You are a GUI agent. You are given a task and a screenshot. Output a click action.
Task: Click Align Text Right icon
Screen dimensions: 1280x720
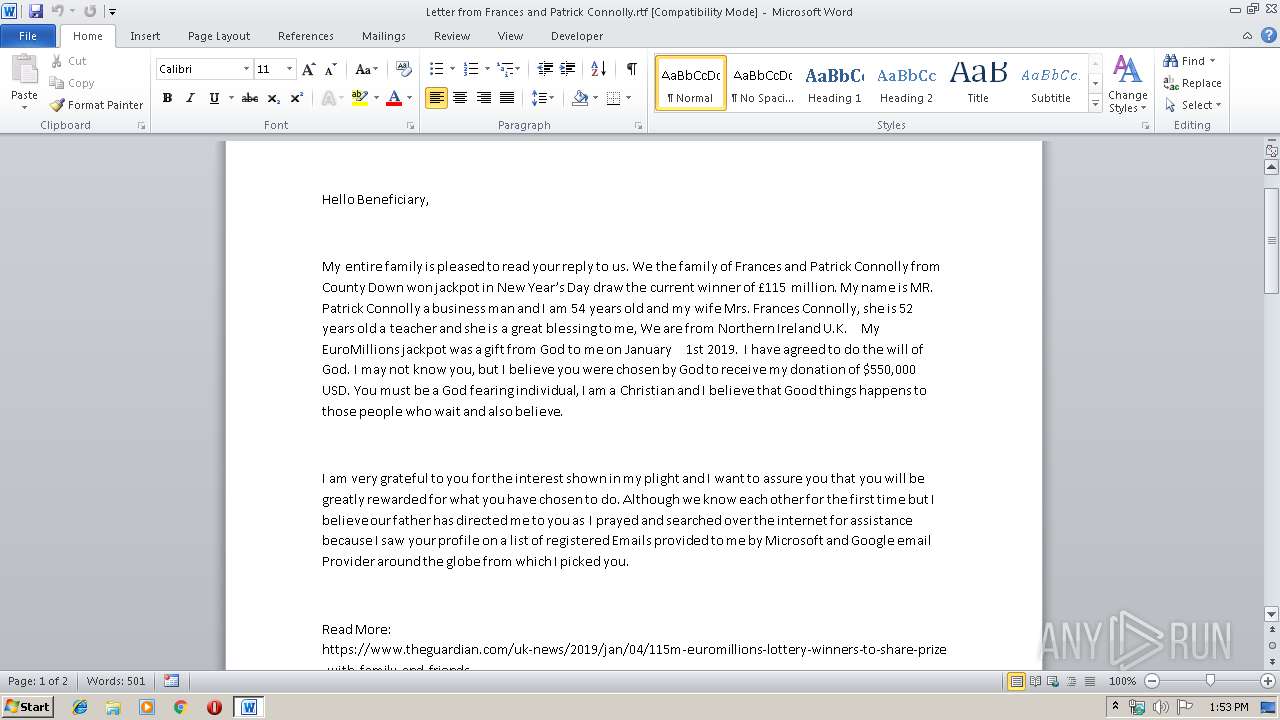(484, 98)
